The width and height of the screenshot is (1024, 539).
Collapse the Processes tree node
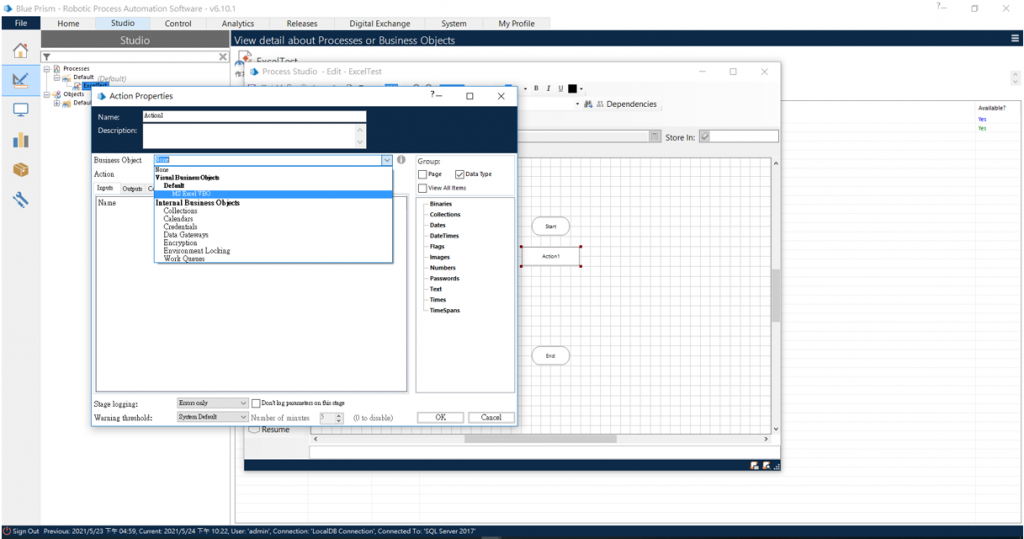[47, 69]
